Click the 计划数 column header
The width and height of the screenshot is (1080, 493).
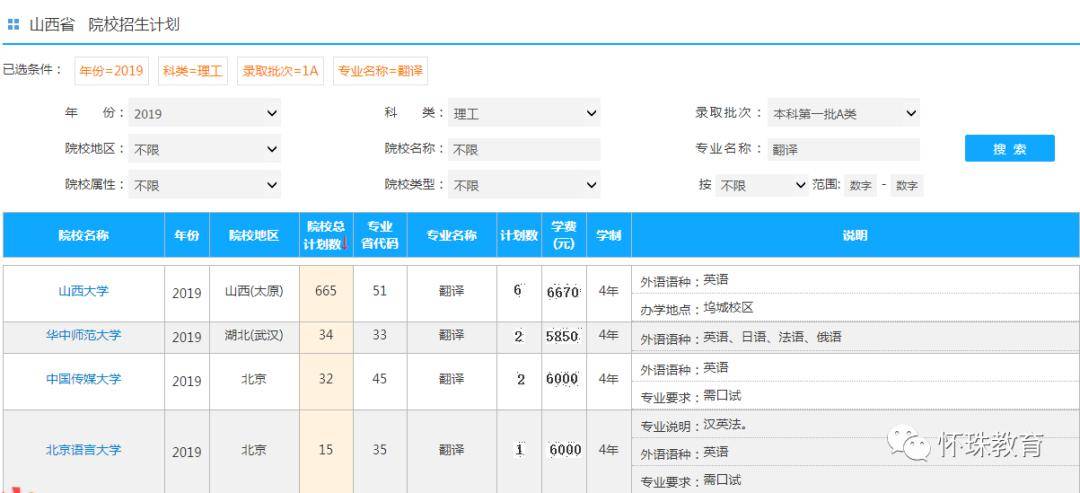[x=519, y=235]
